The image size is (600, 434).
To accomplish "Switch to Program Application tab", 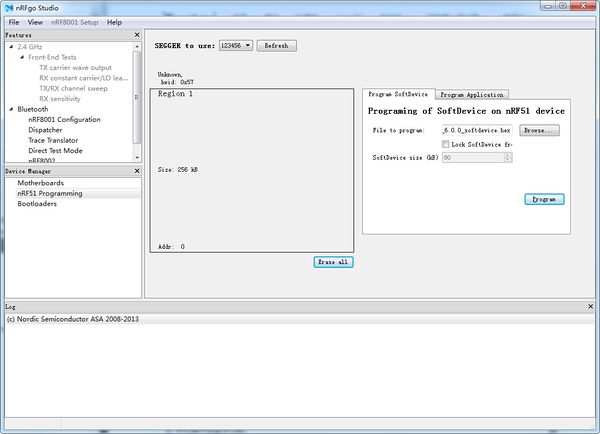I will [472, 95].
